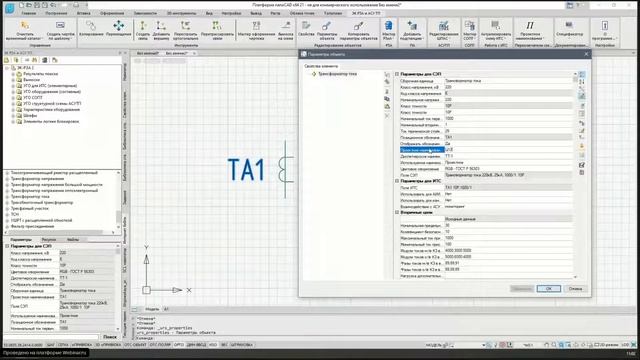Expand Выноски tree folder
This screenshot has width=640, height=360.
click(x=13, y=80)
